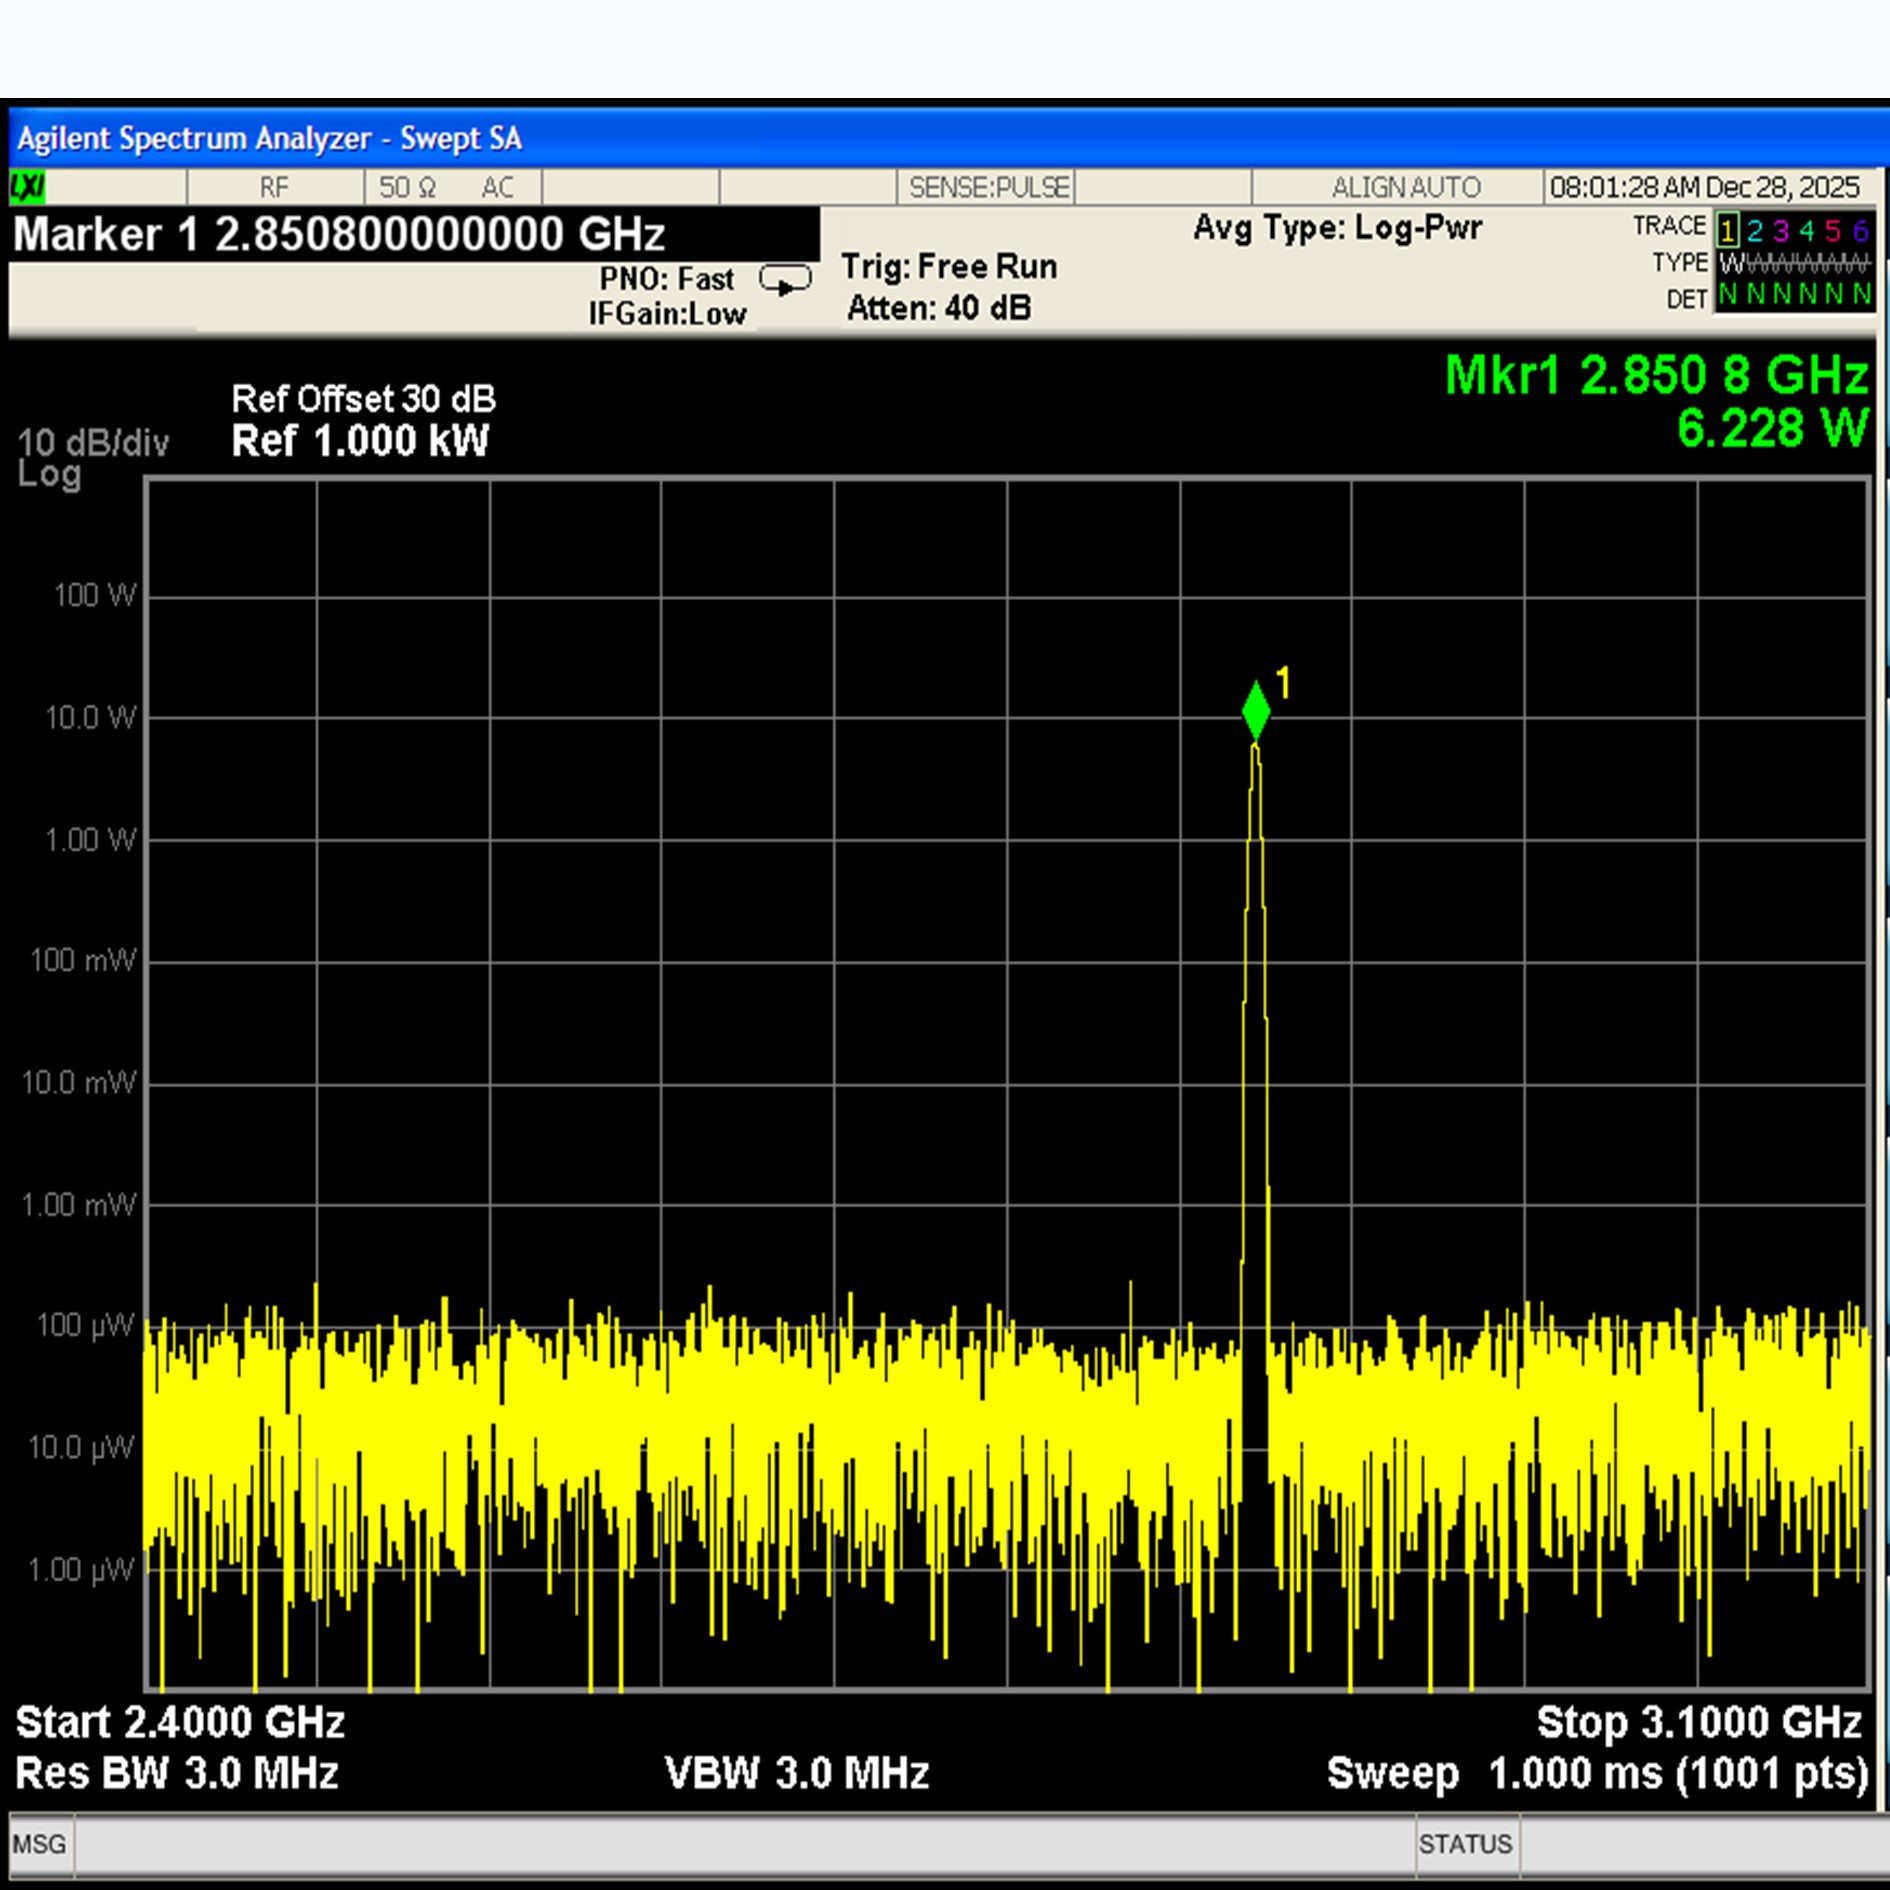The image size is (1890, 1890).
Task: Click the SENSE:PULSE status cell
Action: coord(988,187)
